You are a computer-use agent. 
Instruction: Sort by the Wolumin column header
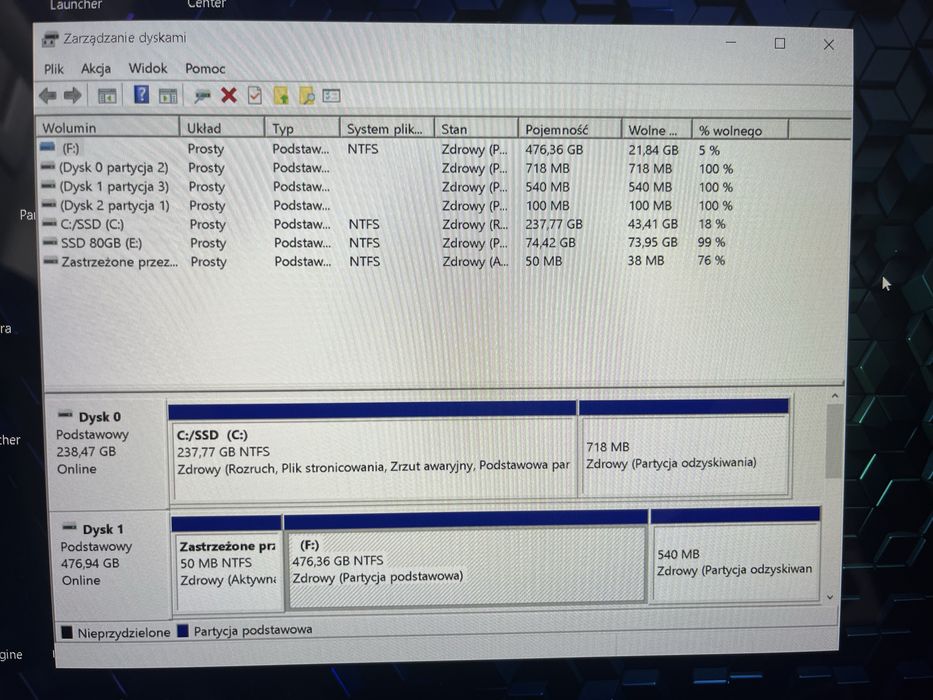(x=107, y=127)
